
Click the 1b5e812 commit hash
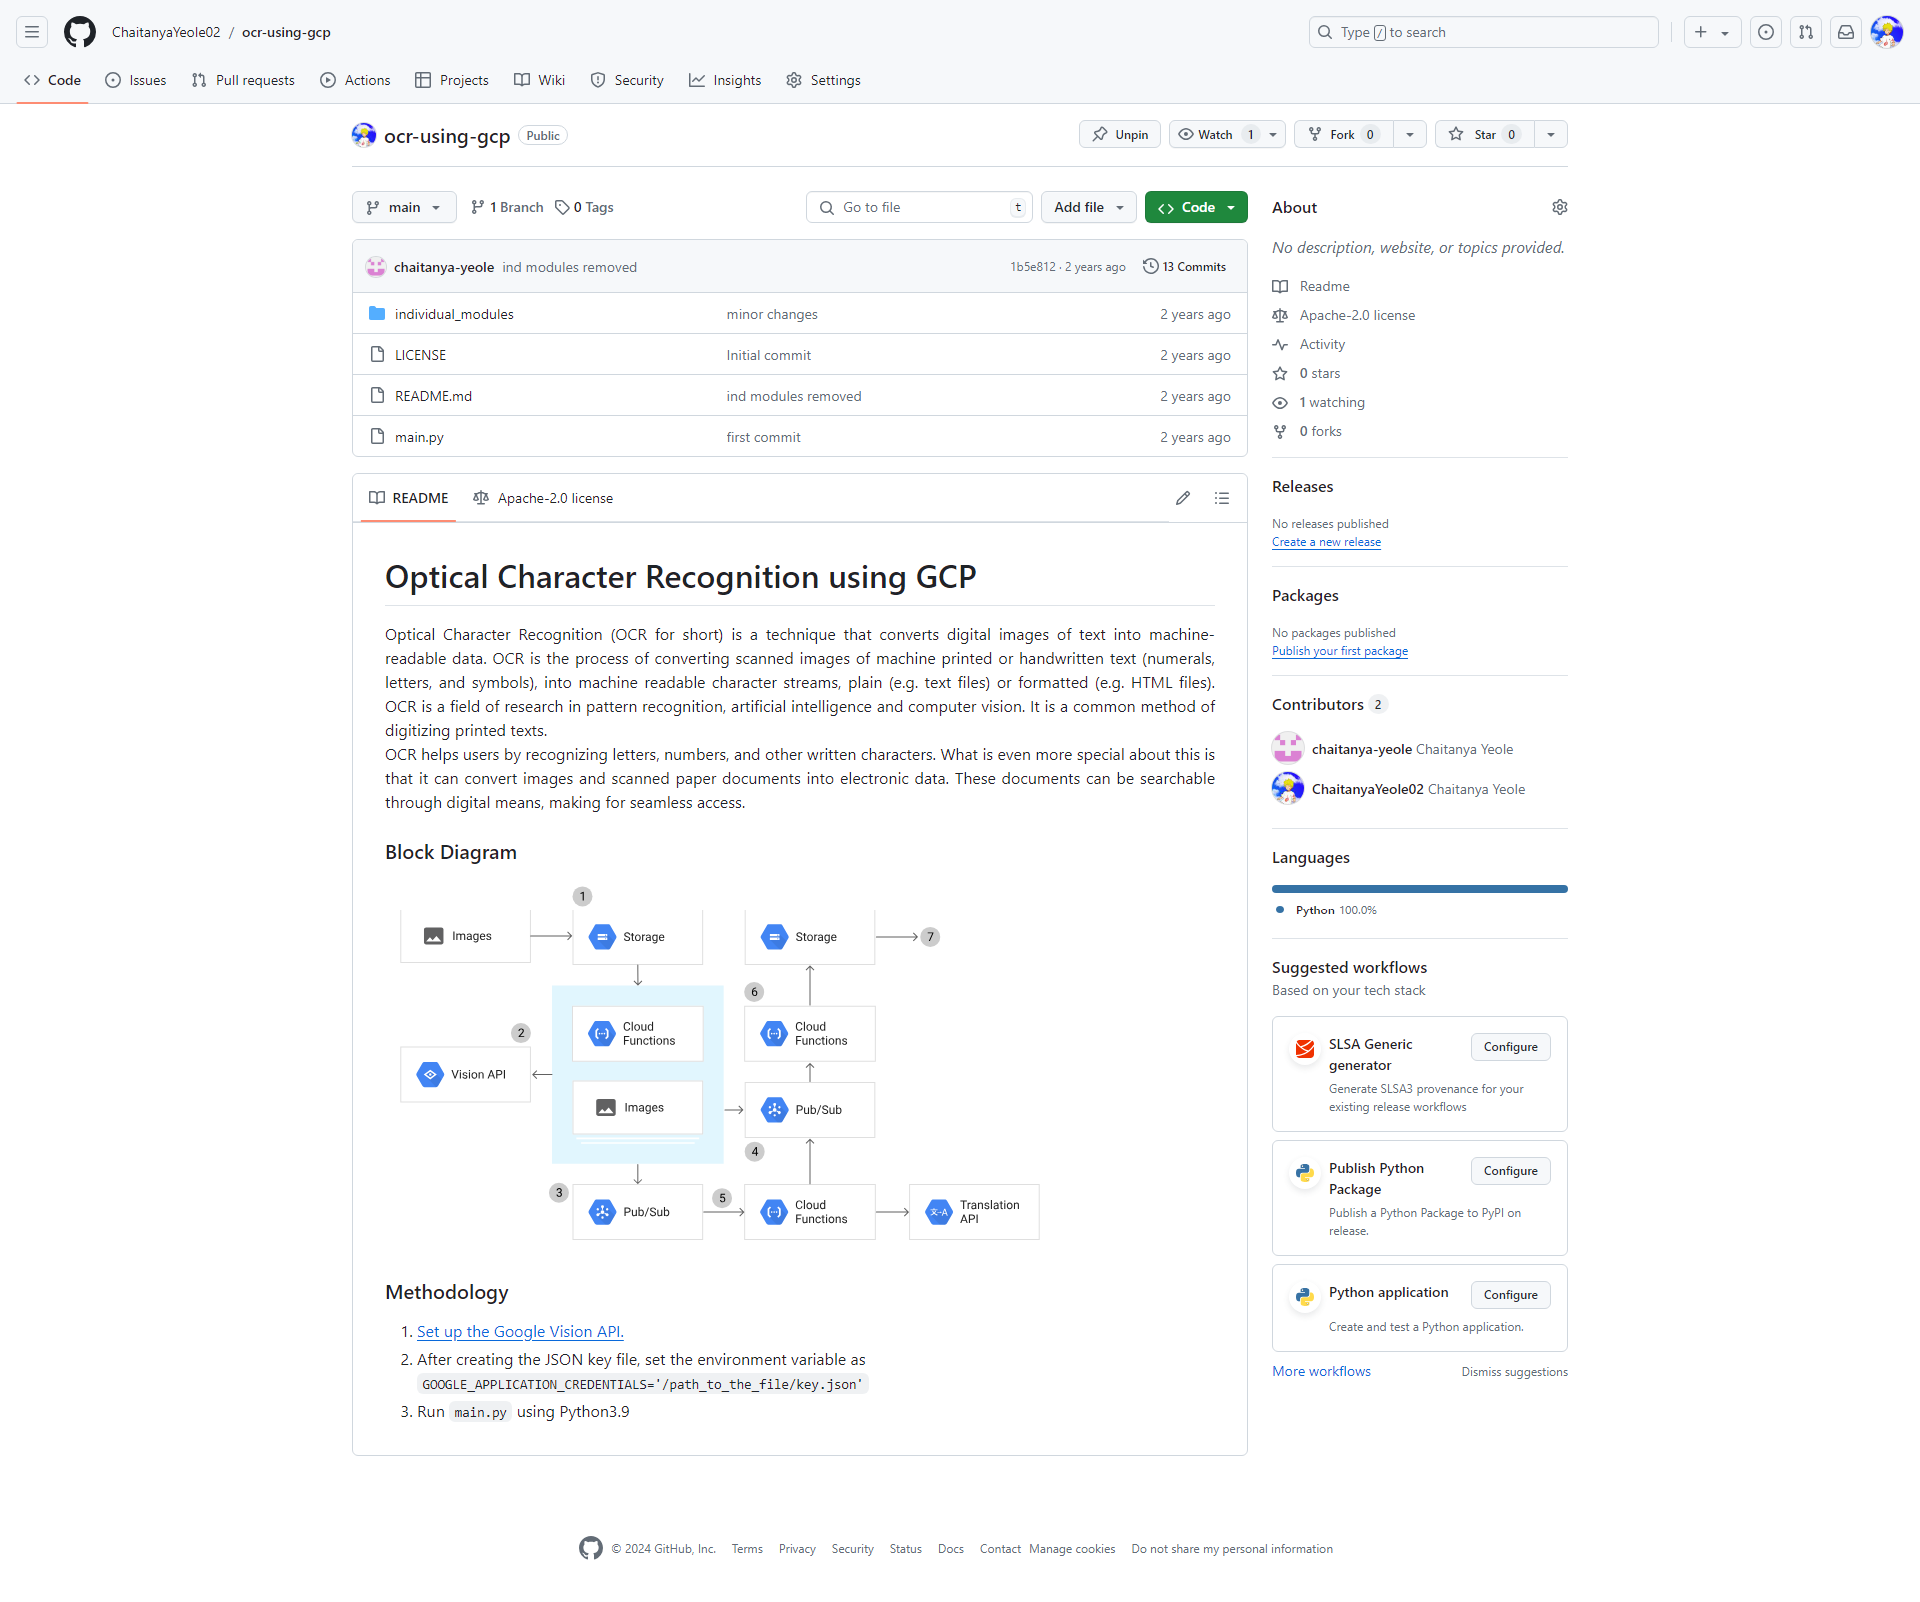point(1032,267)
